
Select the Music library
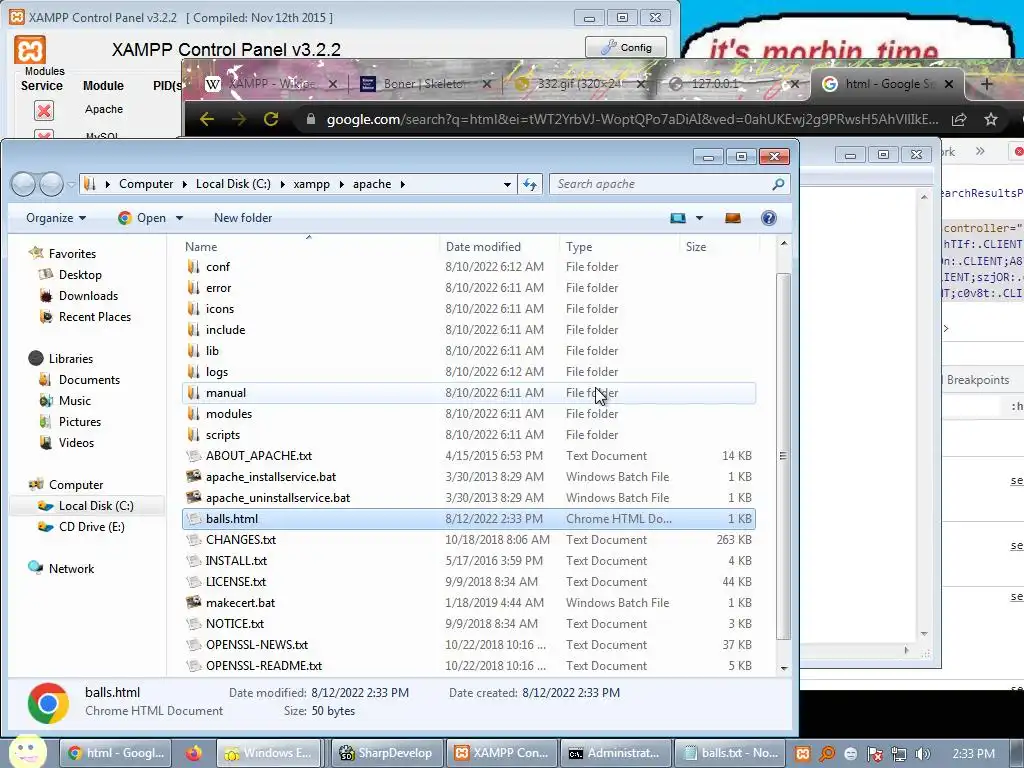pyautogui.click(x=74, y=401)
